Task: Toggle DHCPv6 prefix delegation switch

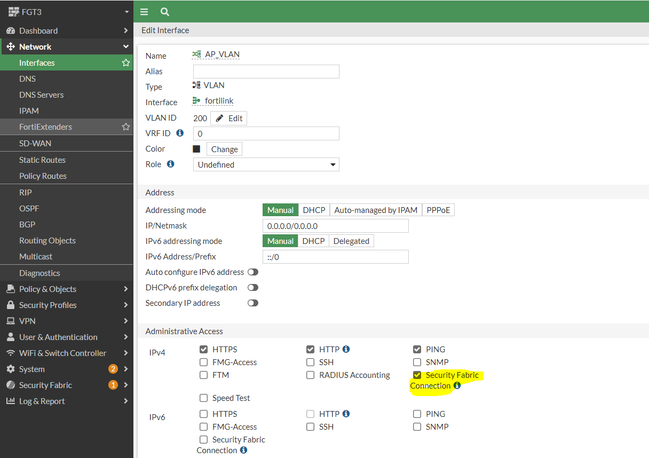Action: point(253,288)
